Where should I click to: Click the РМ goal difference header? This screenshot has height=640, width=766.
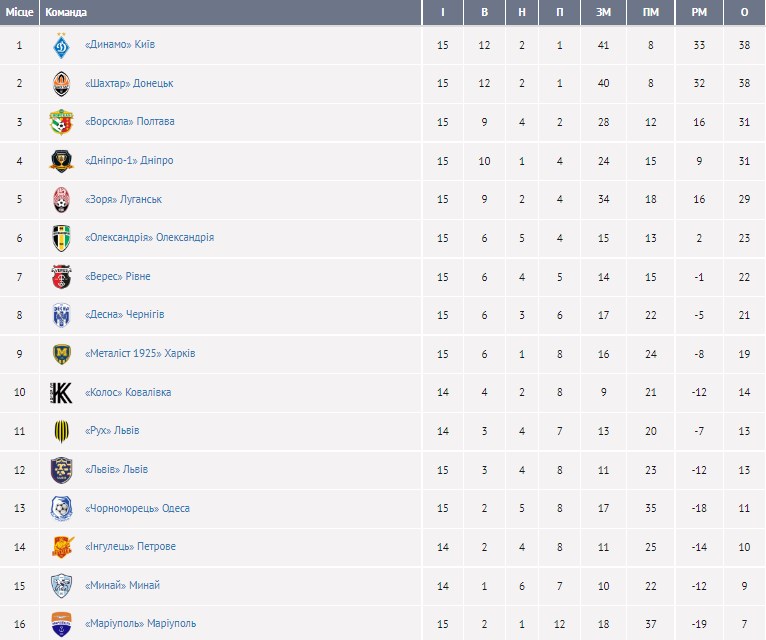(699, 12)
